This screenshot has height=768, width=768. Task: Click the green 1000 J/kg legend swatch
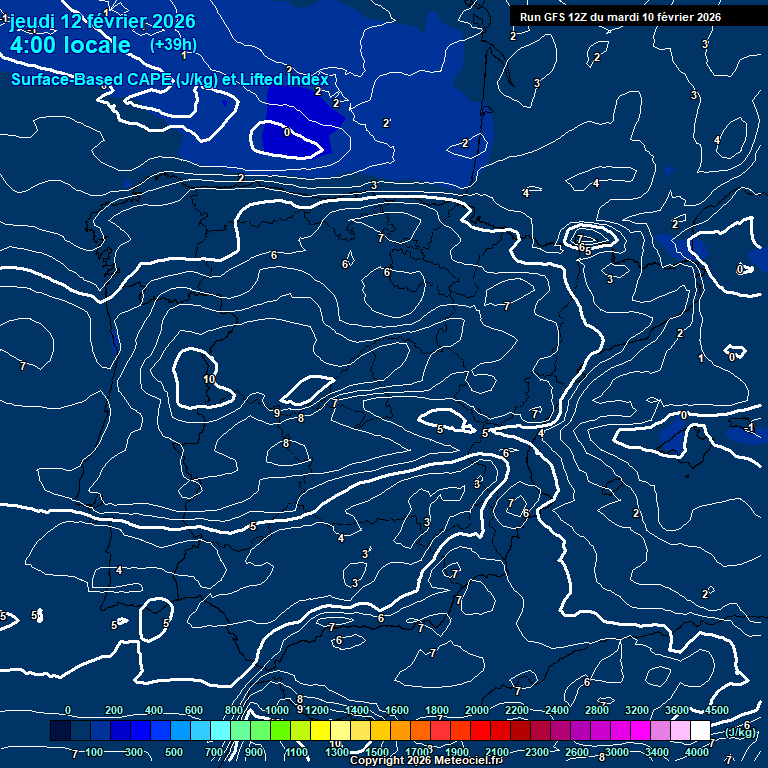pyautogui.click(x=280, y=731)
